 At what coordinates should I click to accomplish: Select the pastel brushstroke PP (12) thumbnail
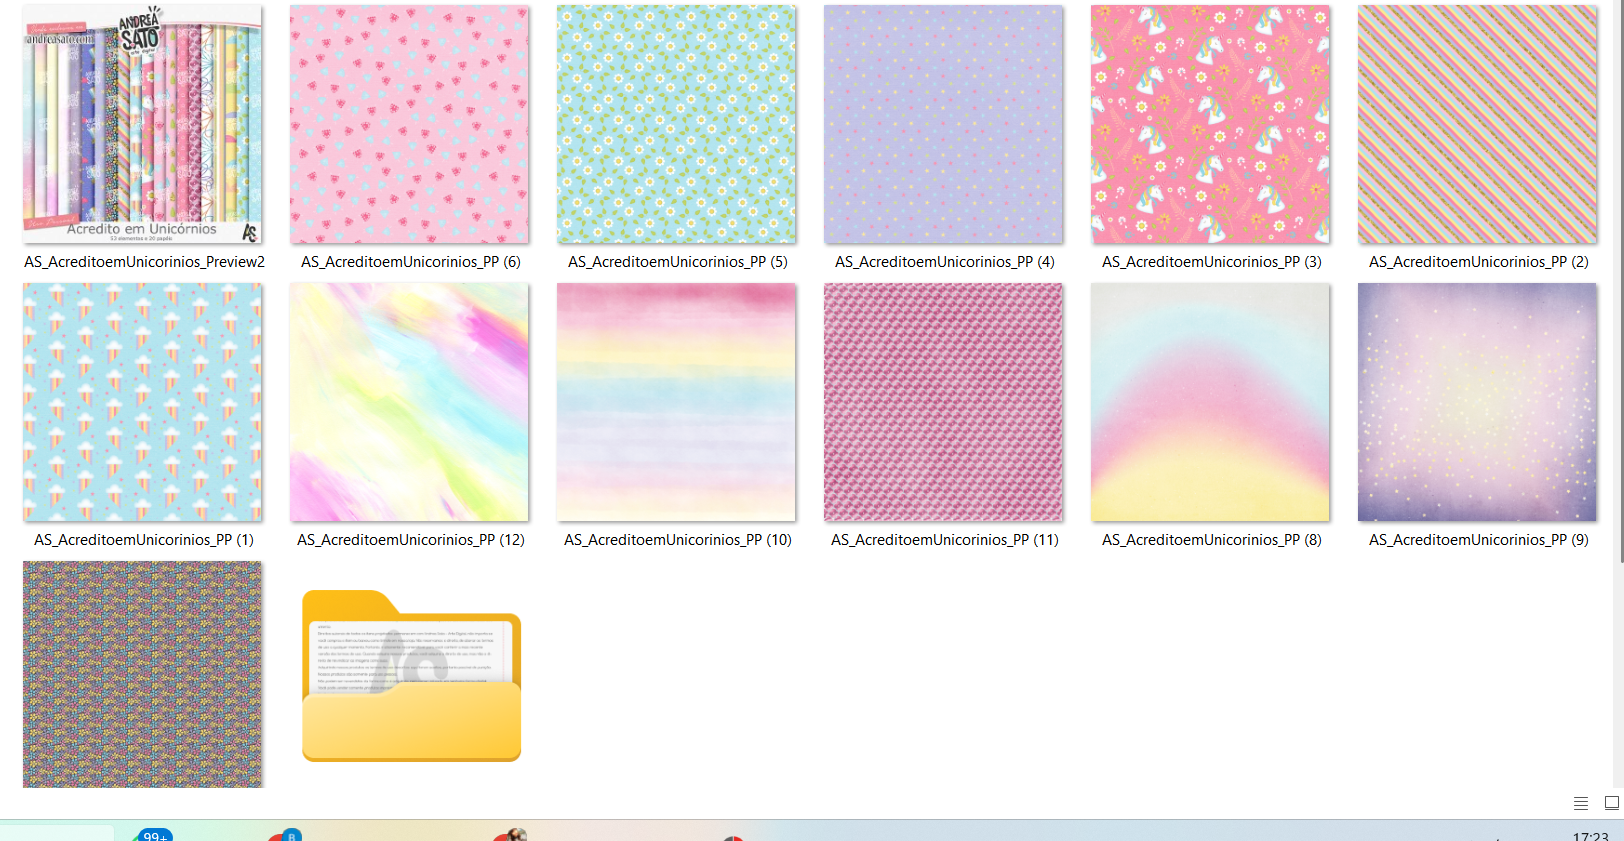point(409,402)
